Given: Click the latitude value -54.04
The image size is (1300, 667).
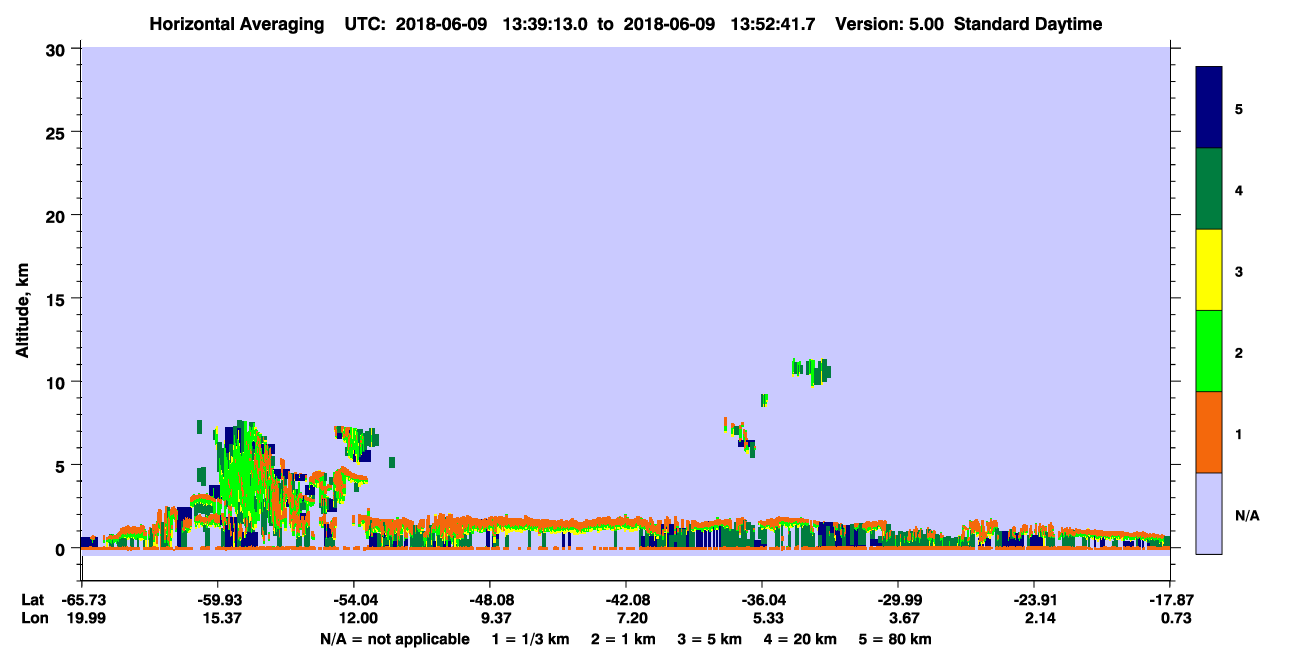Looking at the screenshot, I should pos(353,600).
